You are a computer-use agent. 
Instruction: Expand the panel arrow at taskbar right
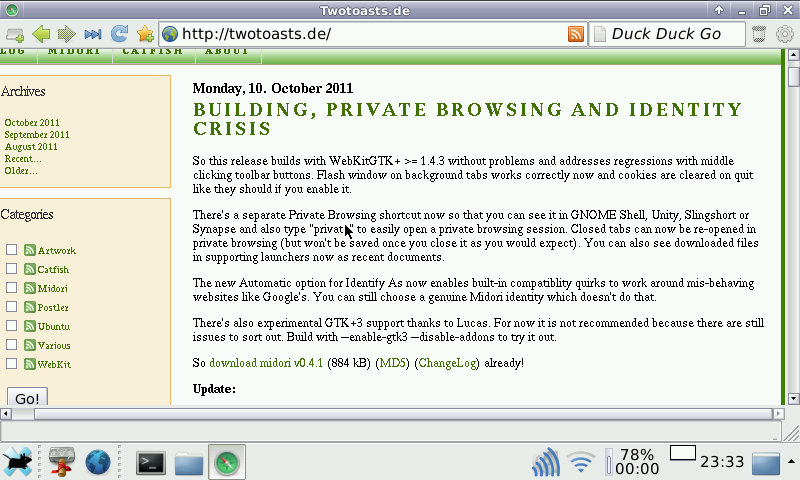tap(766, 463)
